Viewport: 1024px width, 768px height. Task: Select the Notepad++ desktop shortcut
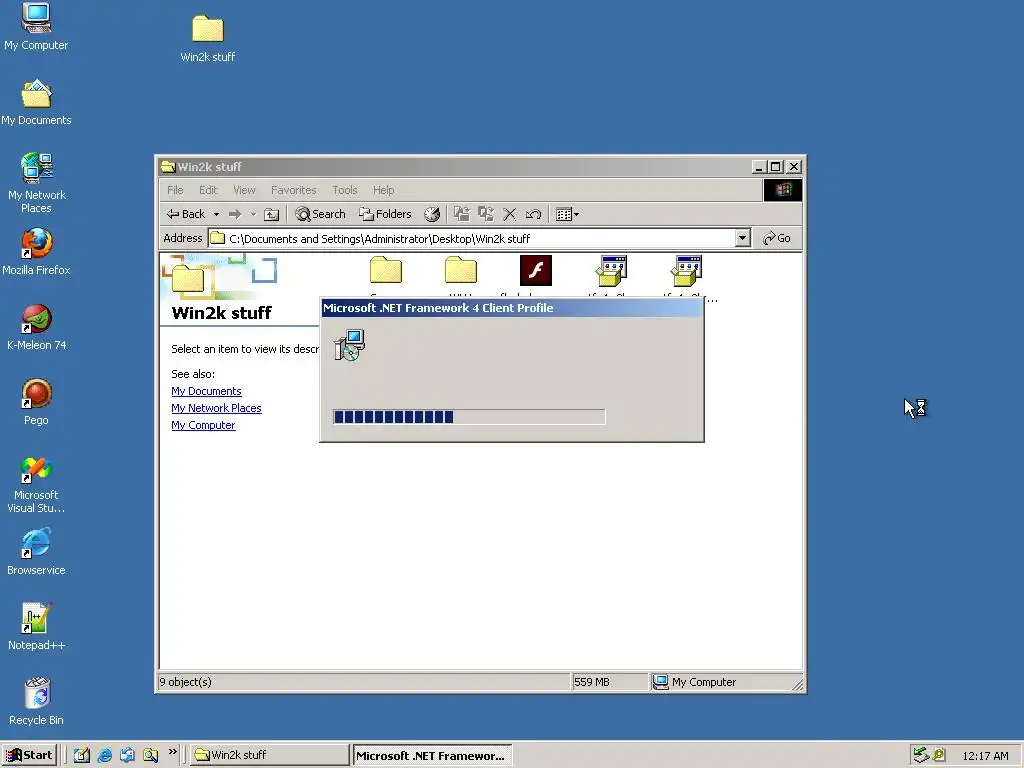36,628
